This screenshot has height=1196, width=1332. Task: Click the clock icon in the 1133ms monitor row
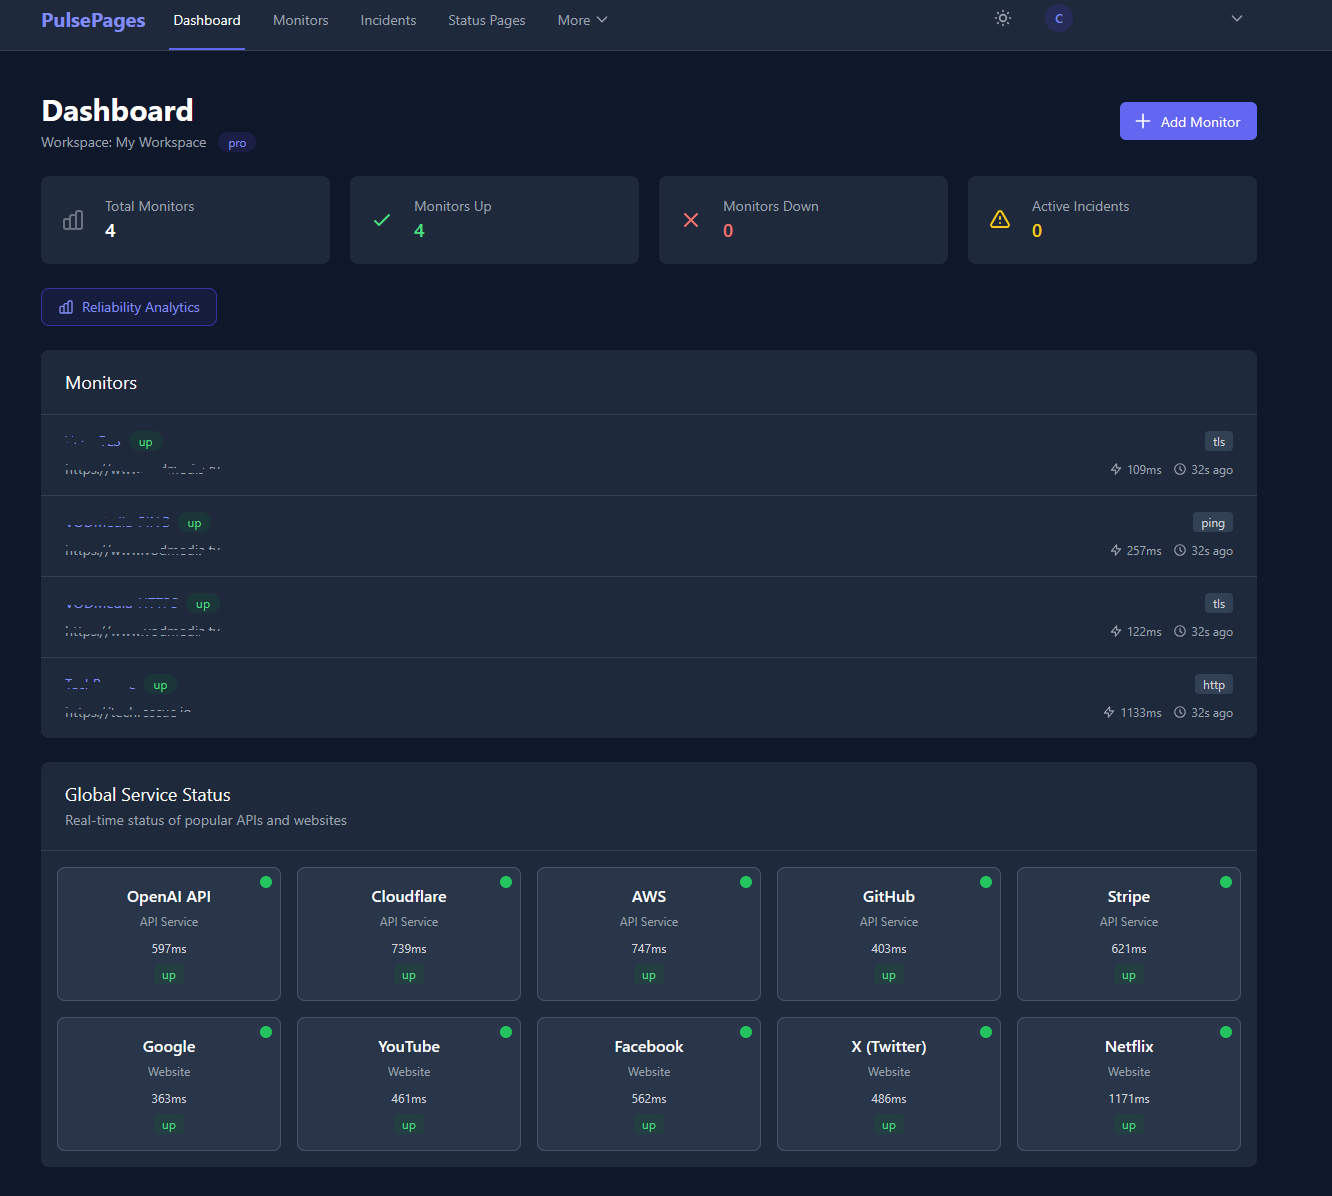point(1180,712)
